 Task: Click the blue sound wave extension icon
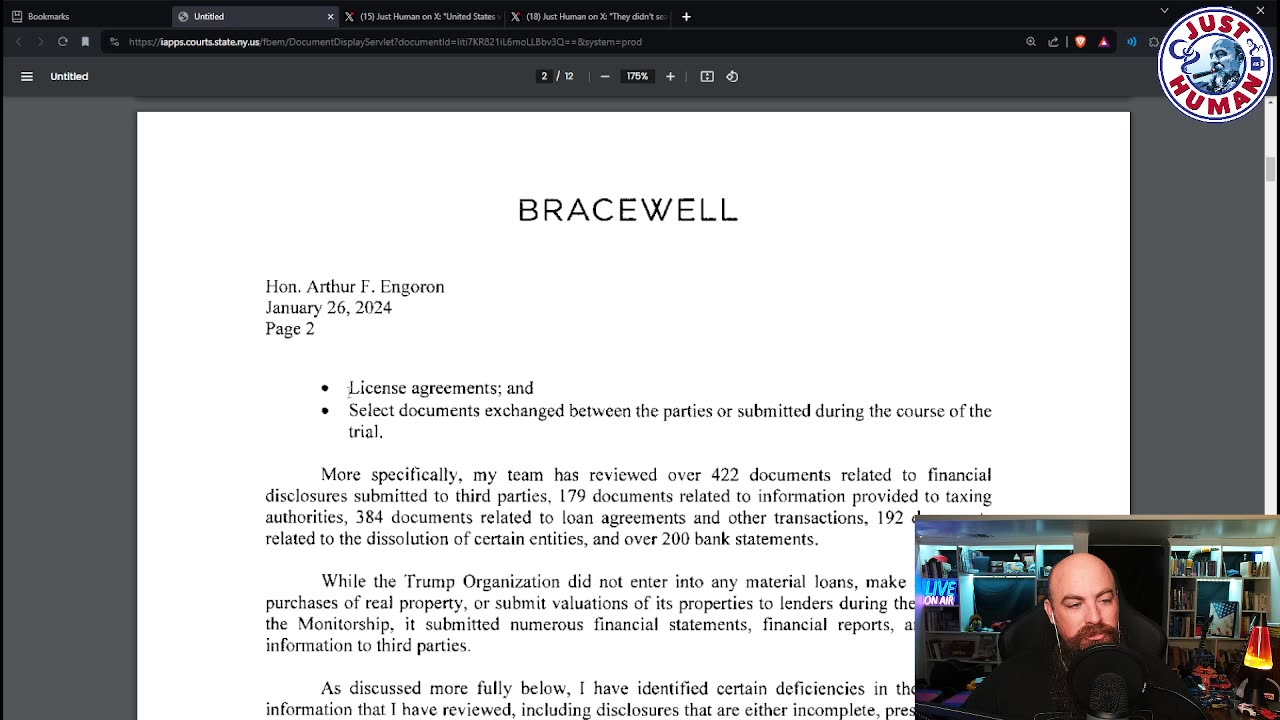(x=1132, y=42)
